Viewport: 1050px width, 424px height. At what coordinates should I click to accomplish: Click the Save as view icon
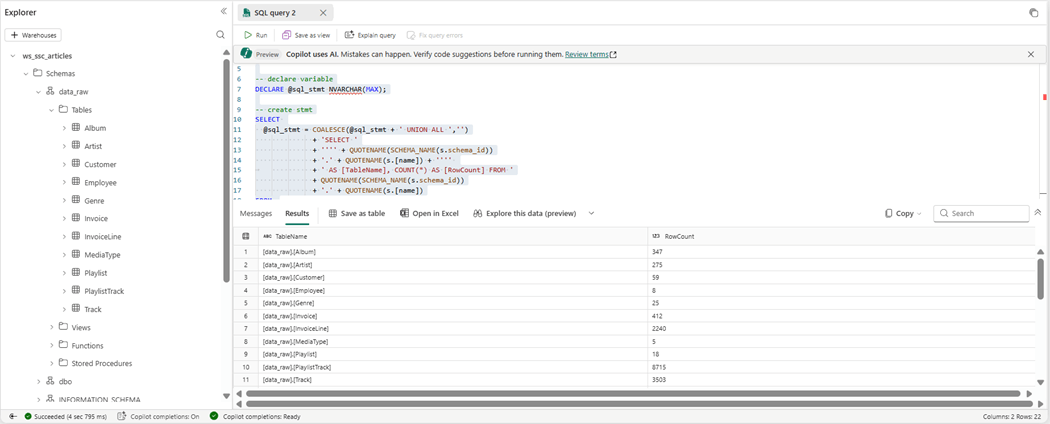pos(287,35)
